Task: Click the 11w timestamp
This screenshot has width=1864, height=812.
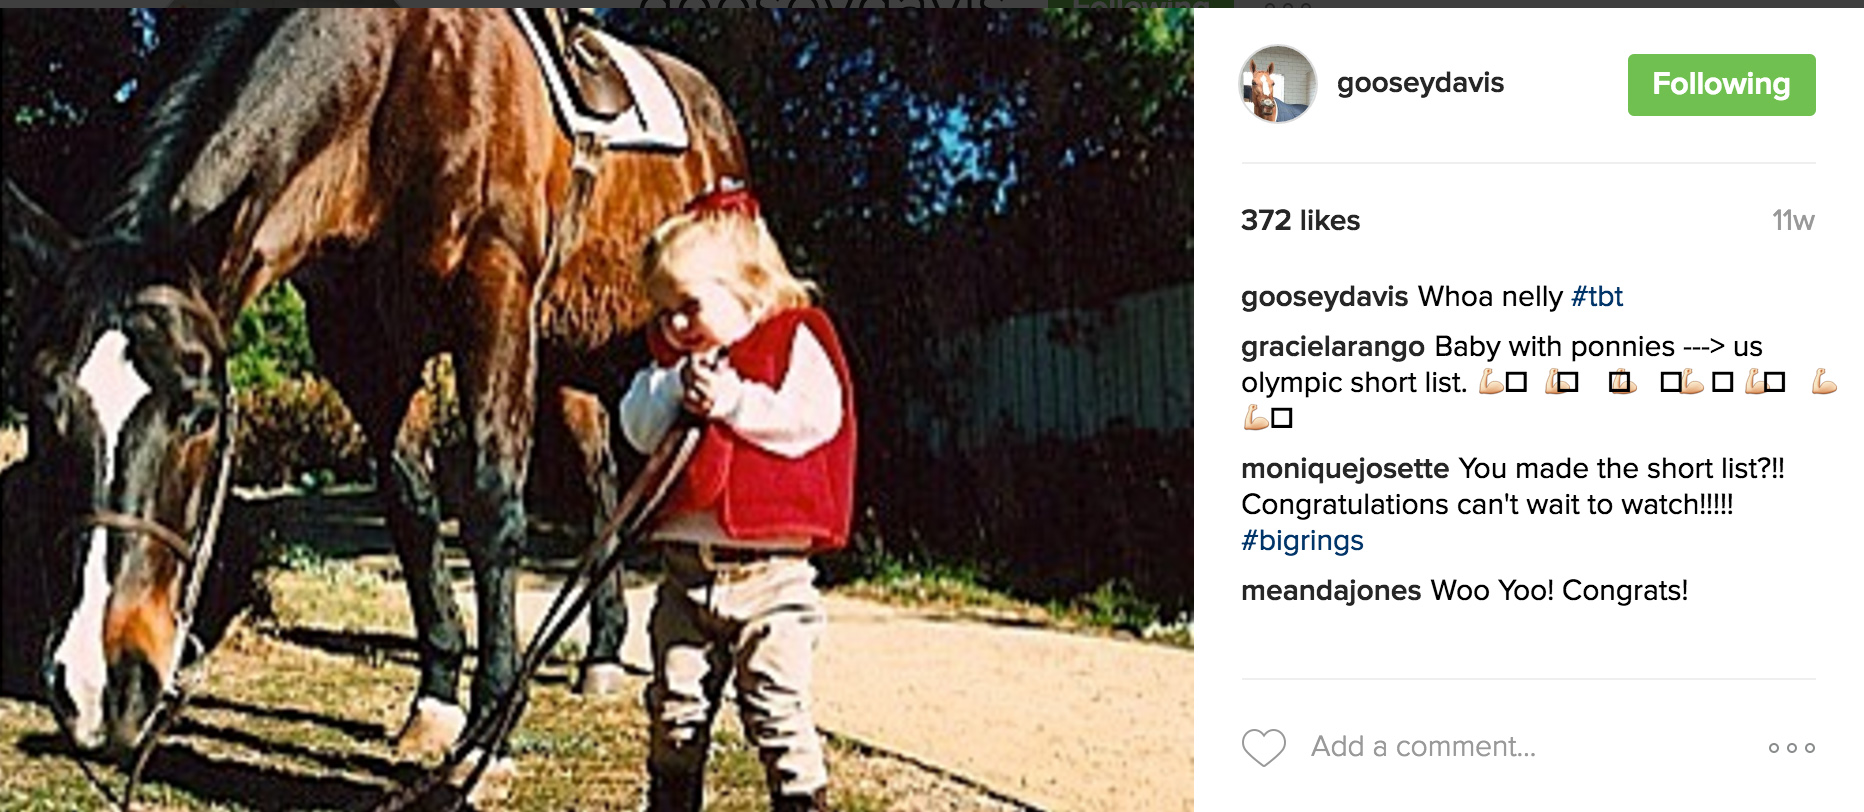Action: (1793, 220)
